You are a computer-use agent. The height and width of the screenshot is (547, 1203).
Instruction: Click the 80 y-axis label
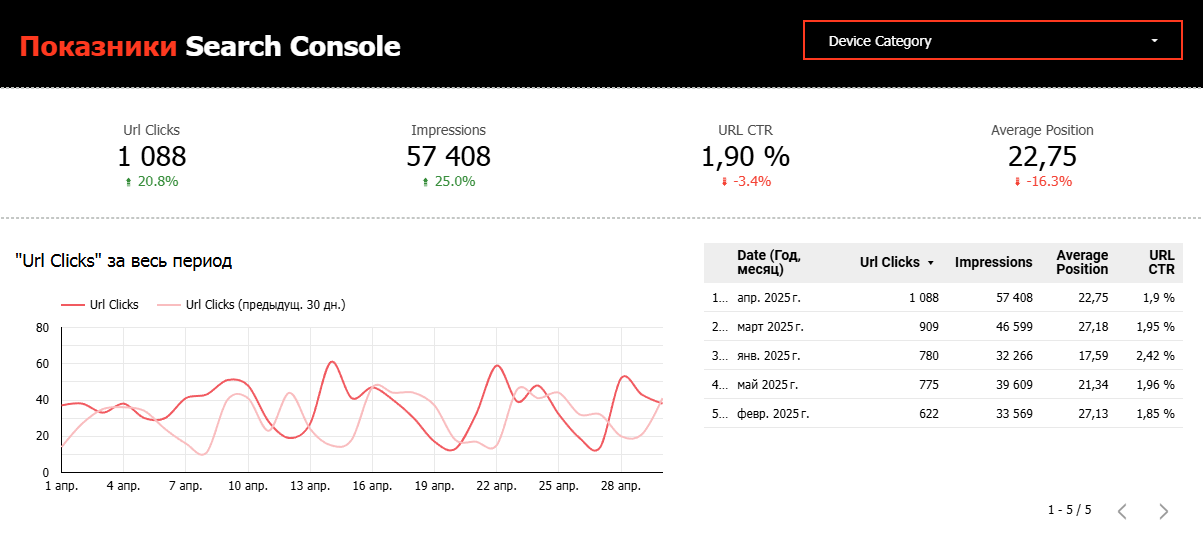point(42,328)
